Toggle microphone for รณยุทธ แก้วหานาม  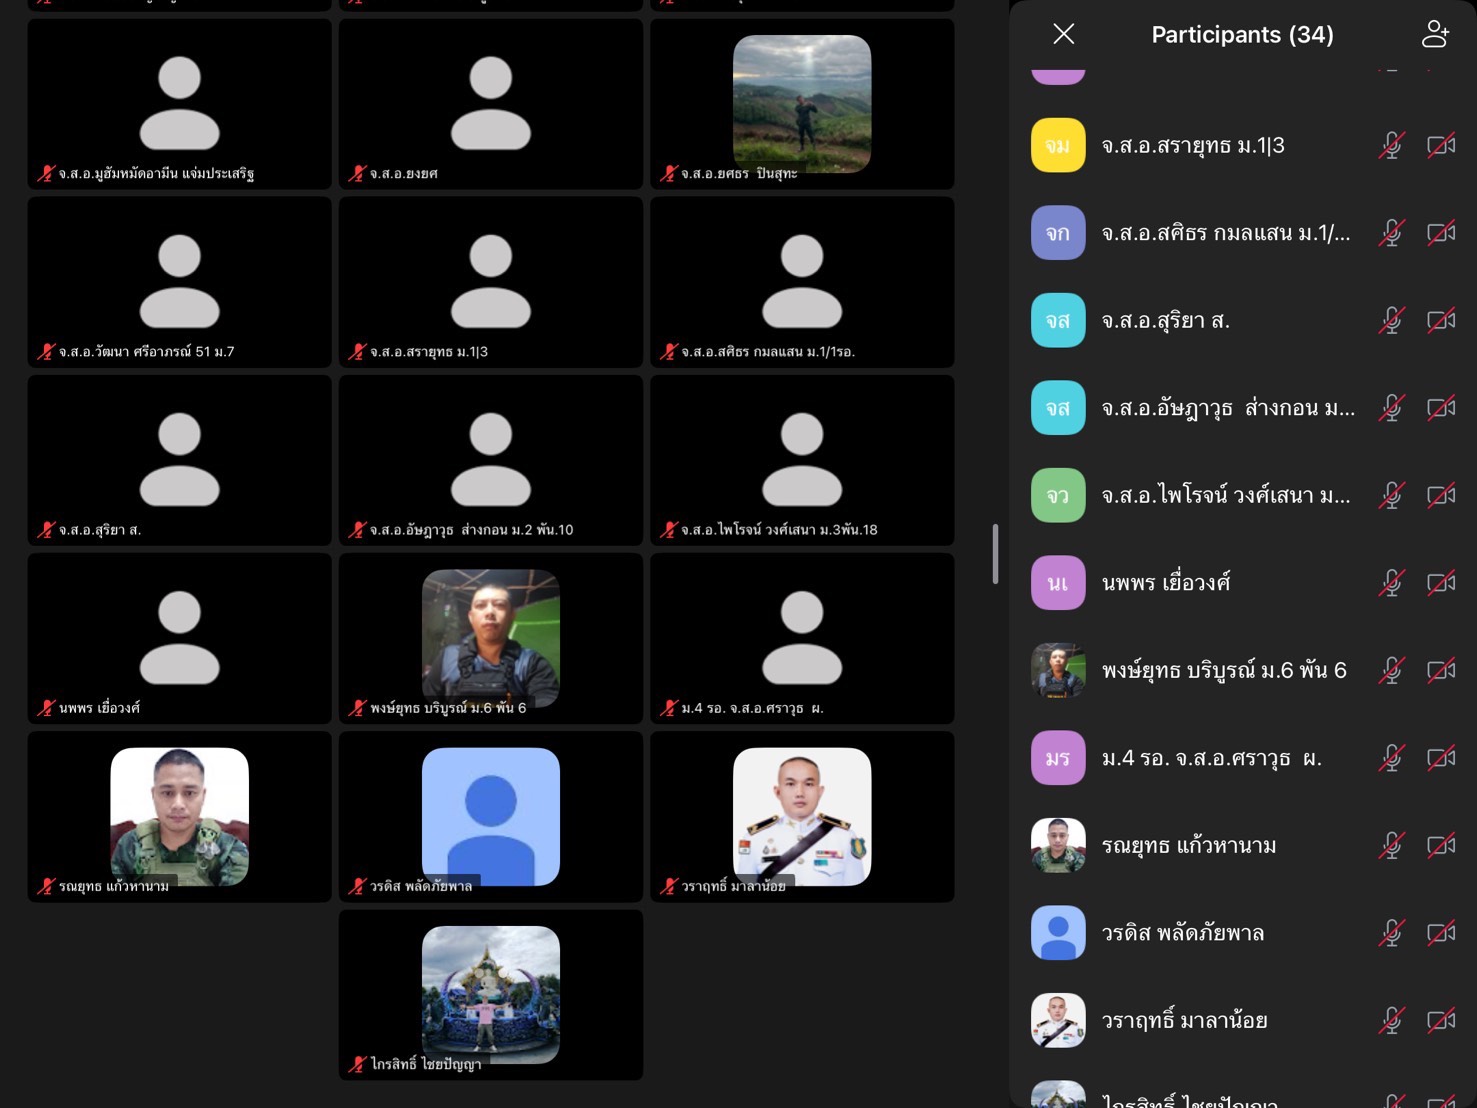click(x=1391, y=846)
